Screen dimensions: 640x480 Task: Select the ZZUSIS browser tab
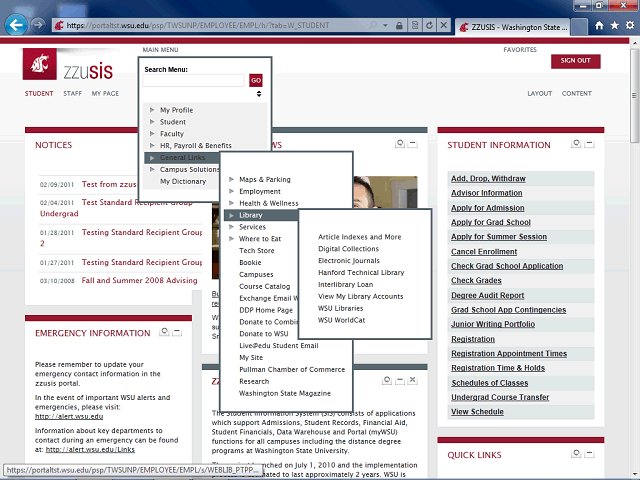513,27
